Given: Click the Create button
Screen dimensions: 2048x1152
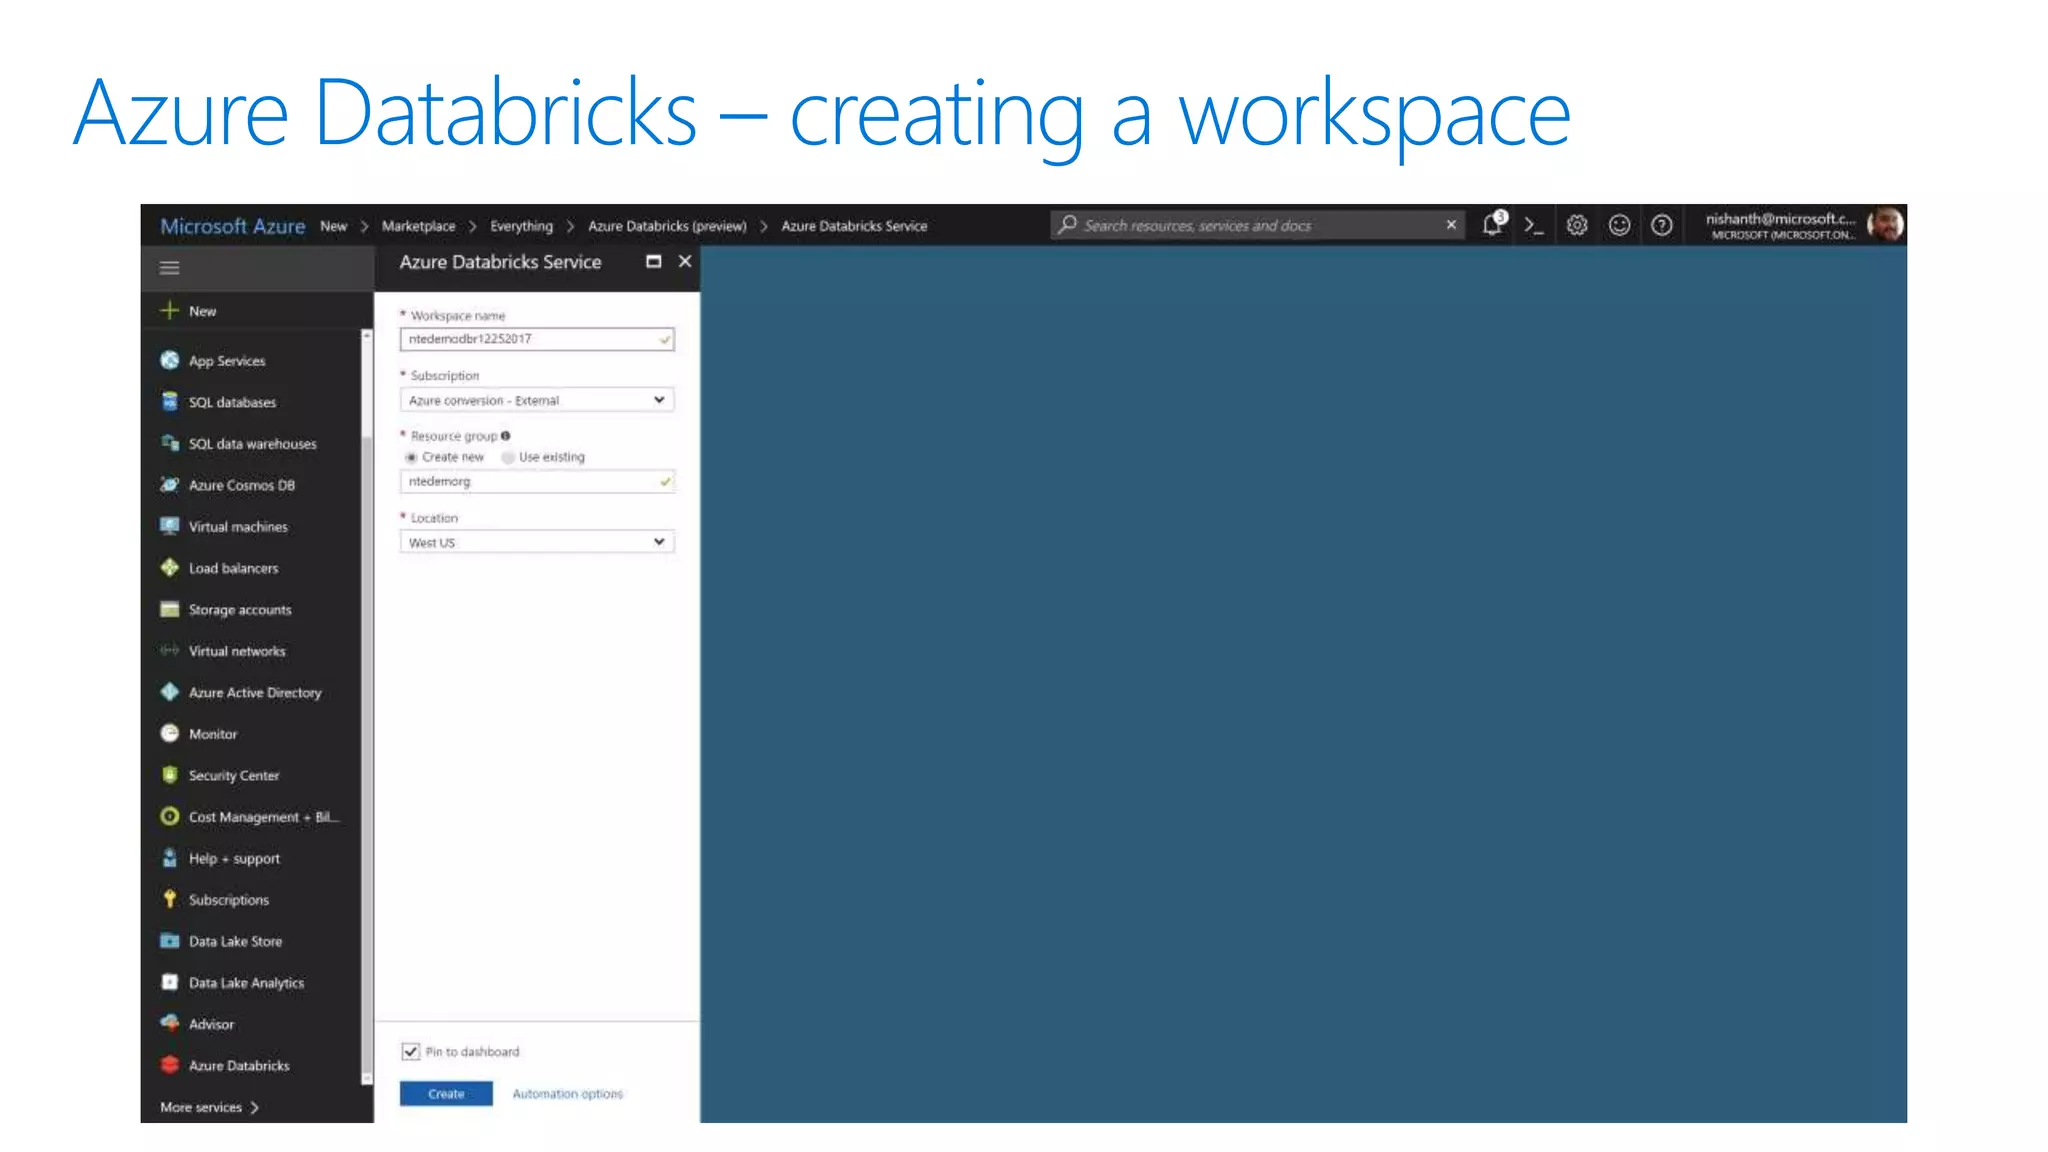Looking at the screenshot, I should (x=446, y=1094).
